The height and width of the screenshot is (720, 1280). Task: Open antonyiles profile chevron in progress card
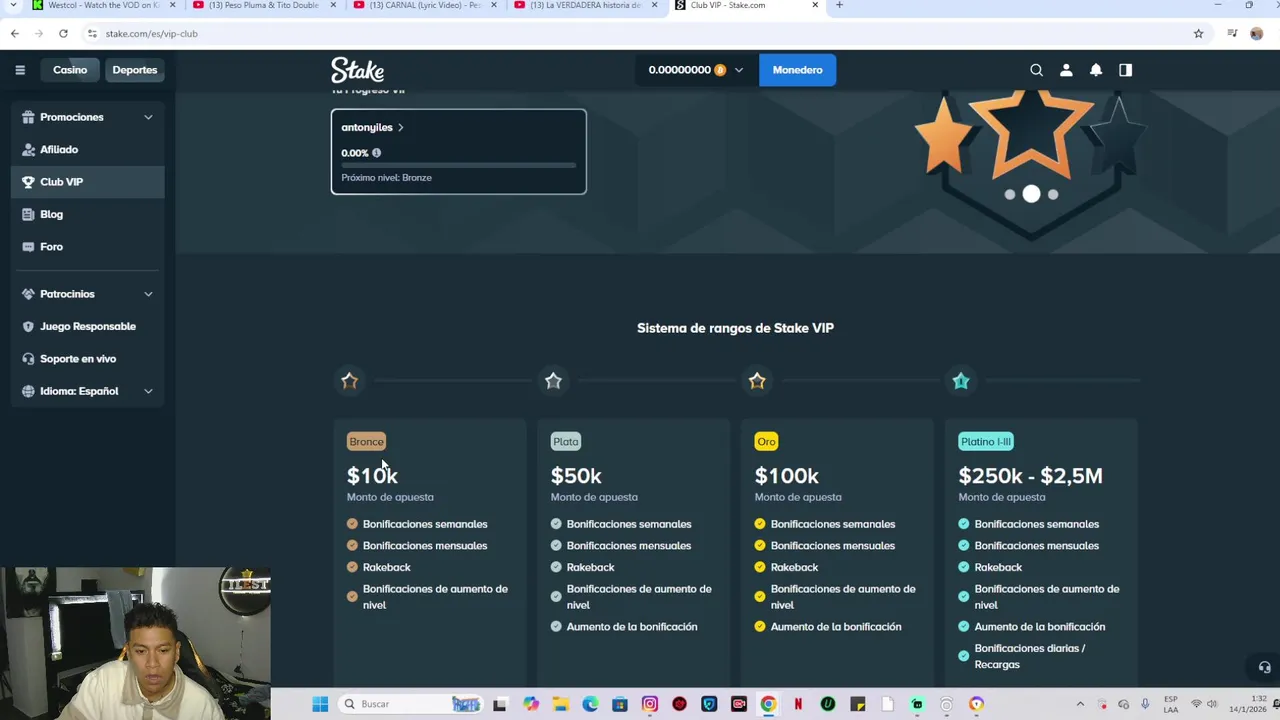401,127
